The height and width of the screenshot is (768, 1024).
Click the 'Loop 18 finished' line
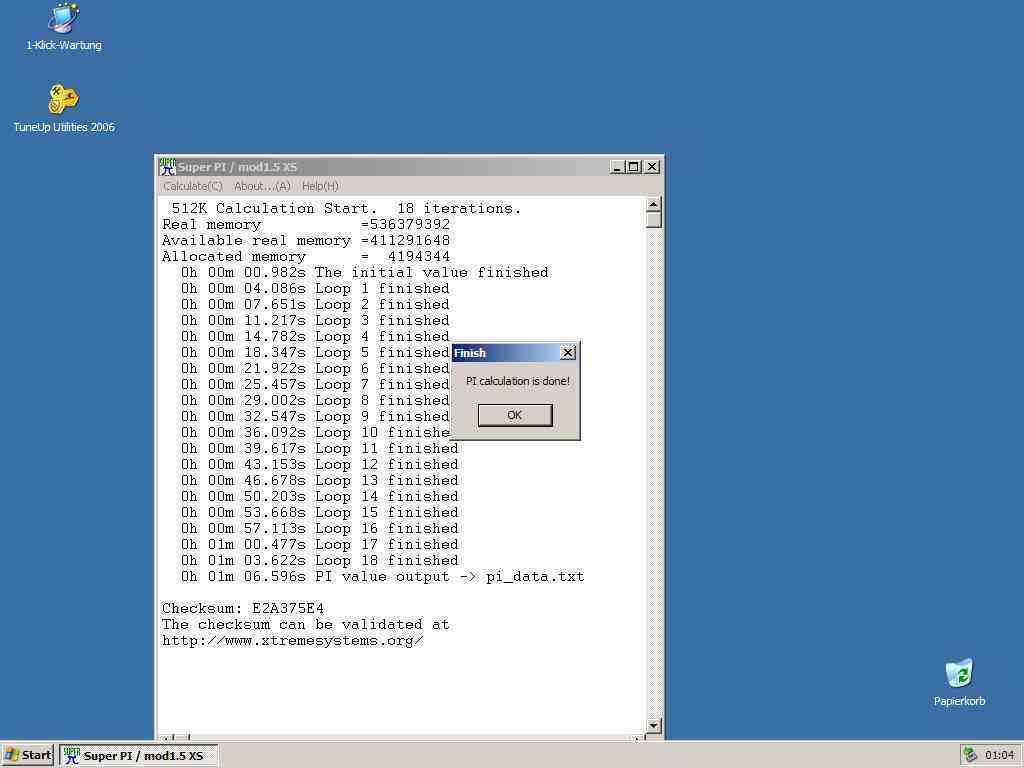[319, 560]
